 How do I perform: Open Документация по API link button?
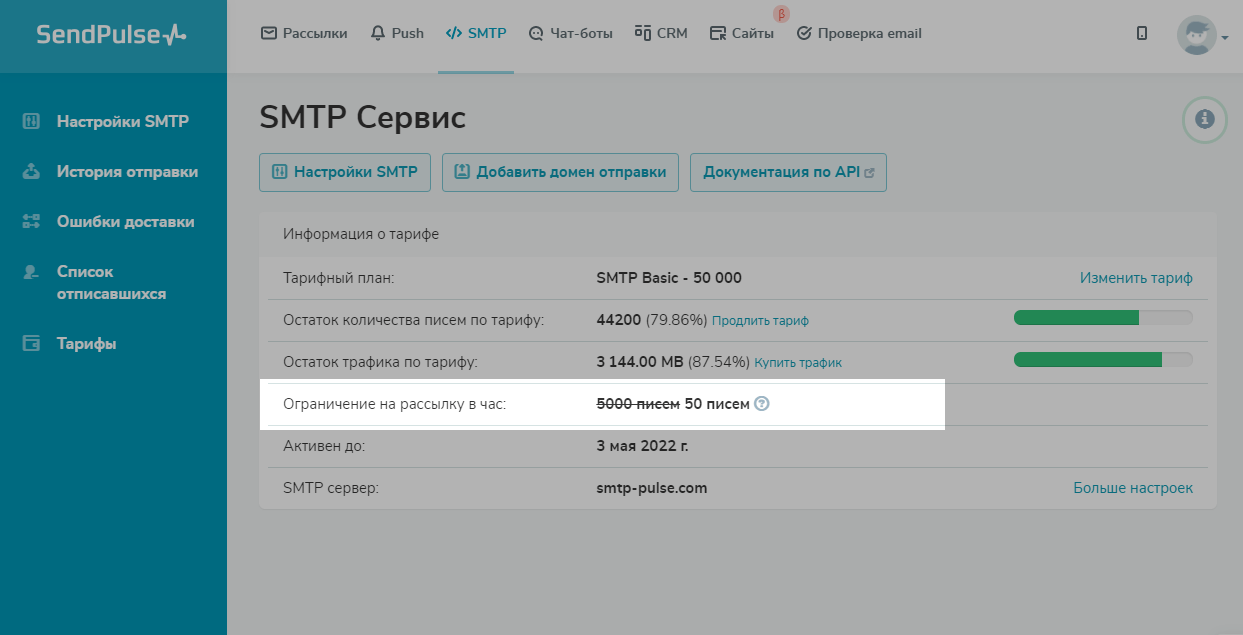tap(788, 172)
